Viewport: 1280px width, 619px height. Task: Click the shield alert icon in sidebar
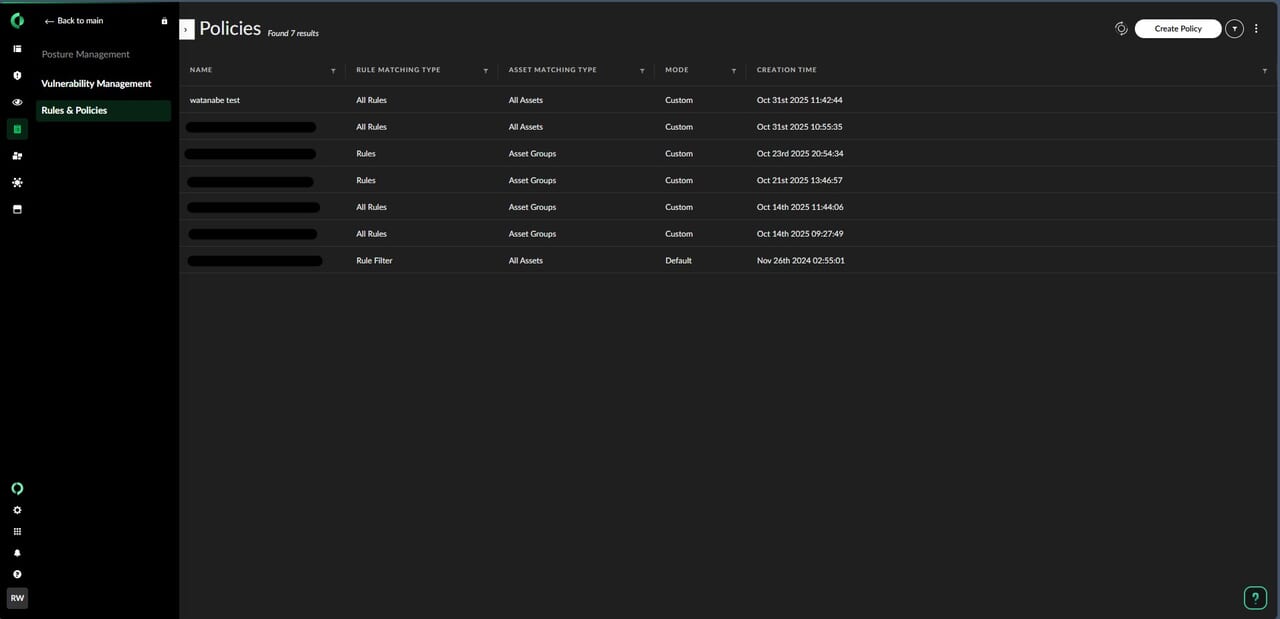pos(17,75)
